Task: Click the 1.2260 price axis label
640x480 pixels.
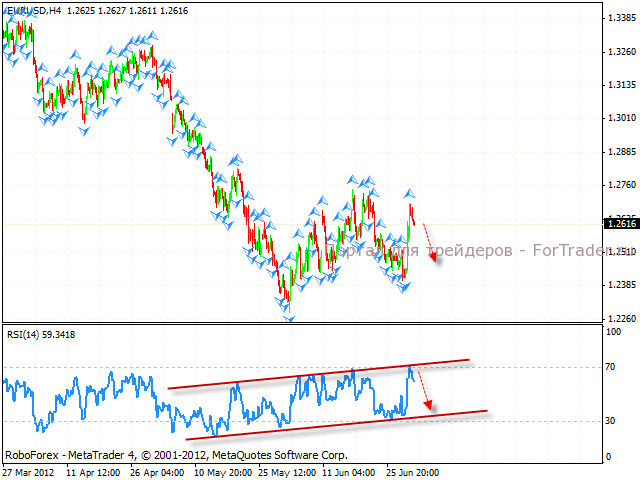Action: tap(618, 318)
